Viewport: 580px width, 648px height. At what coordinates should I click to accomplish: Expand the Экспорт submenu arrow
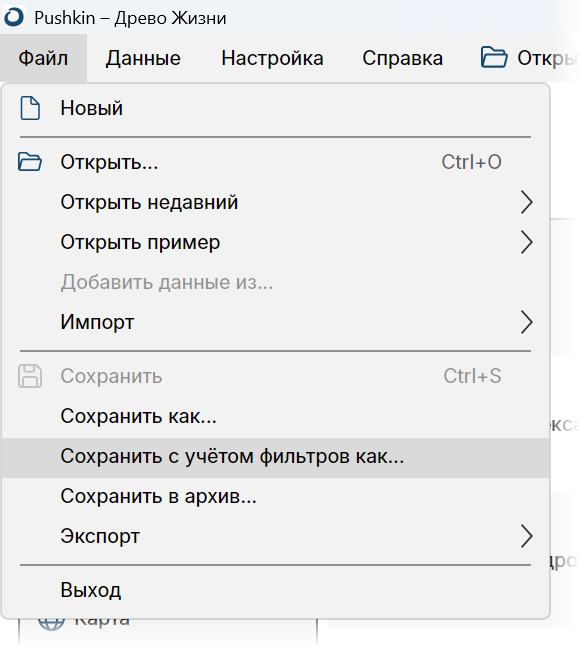[526, 536]
